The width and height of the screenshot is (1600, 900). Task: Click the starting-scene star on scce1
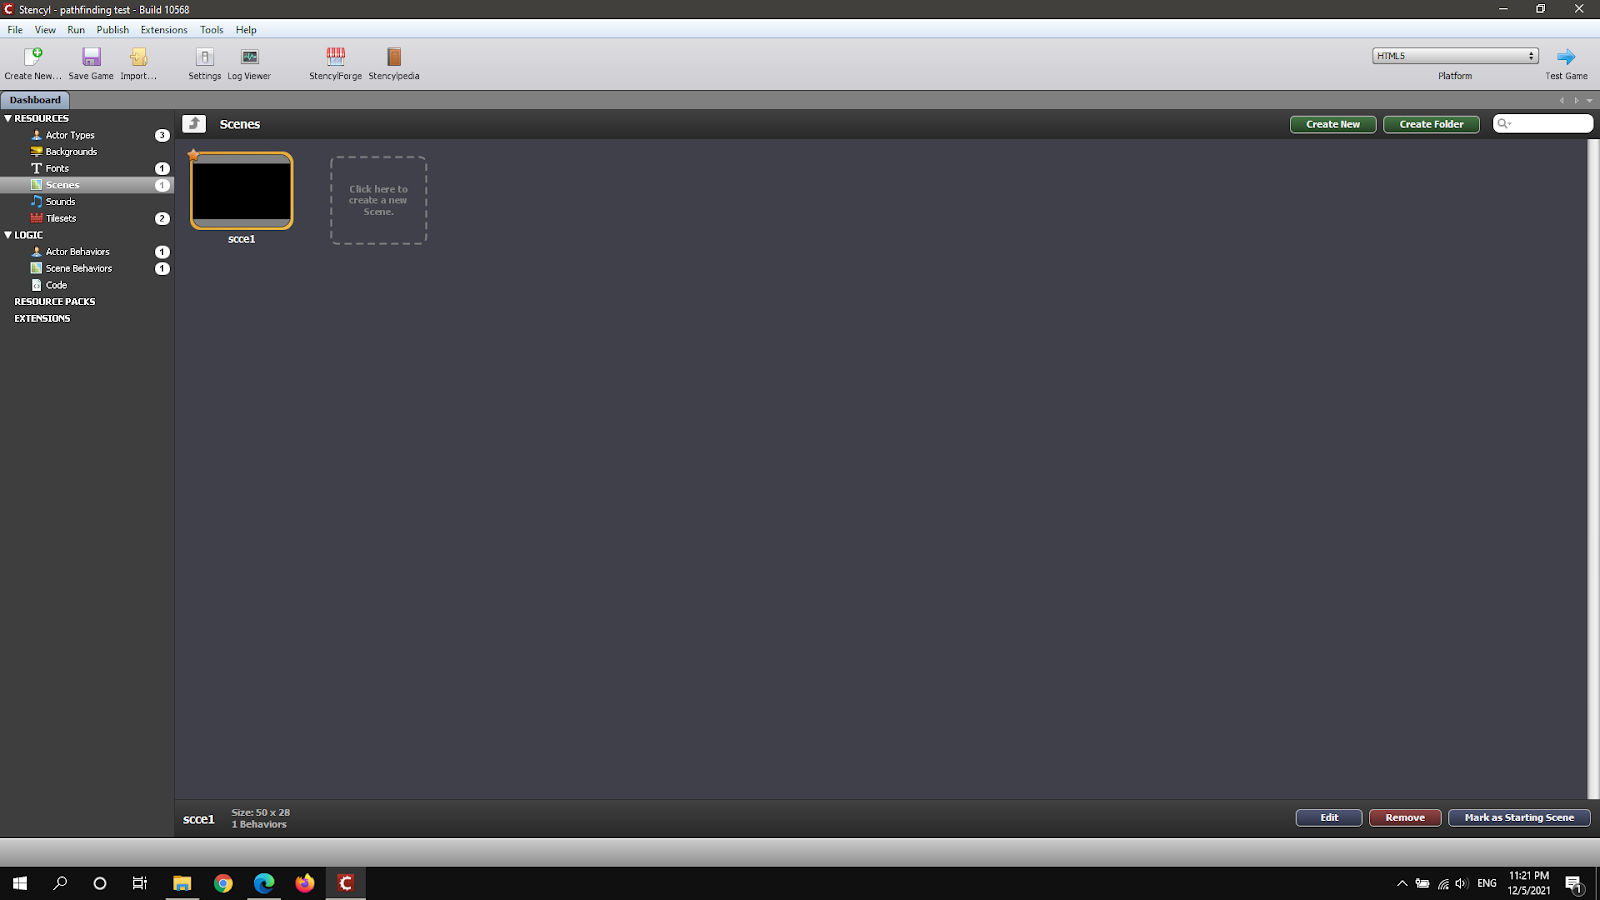tap(194, 155)
